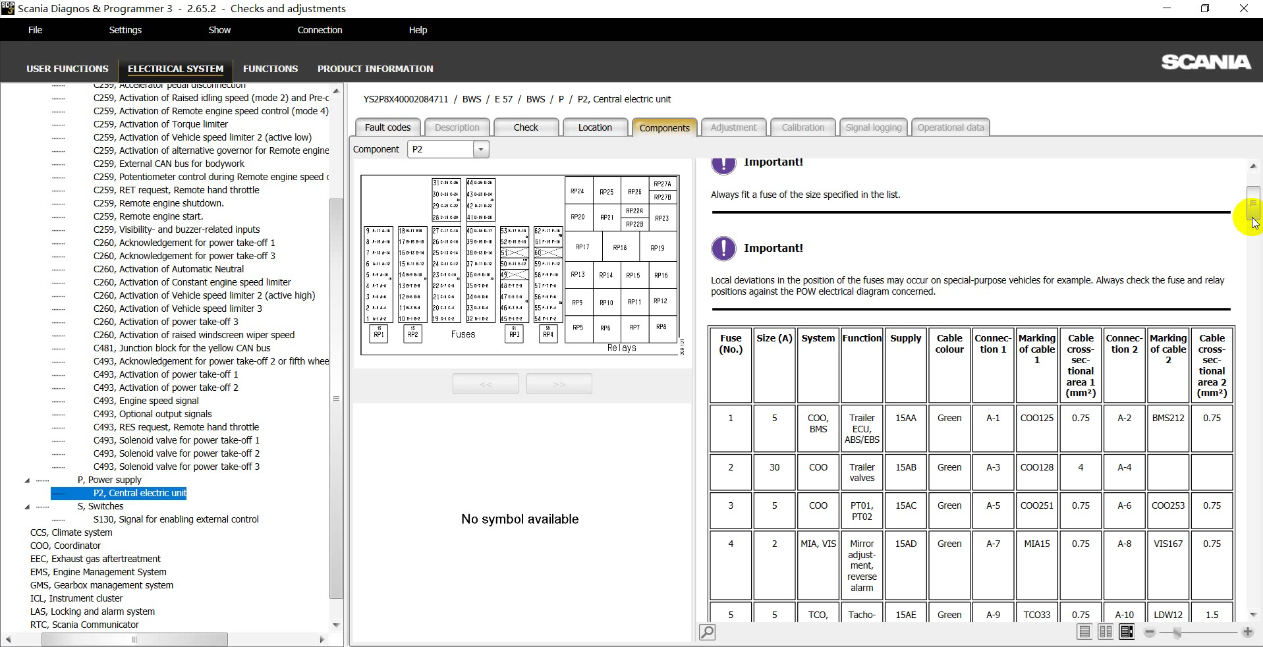The image size is (1263, 647).
Task: Collapse the P, Power supply tree node
Action: click(x=28, y=480)
